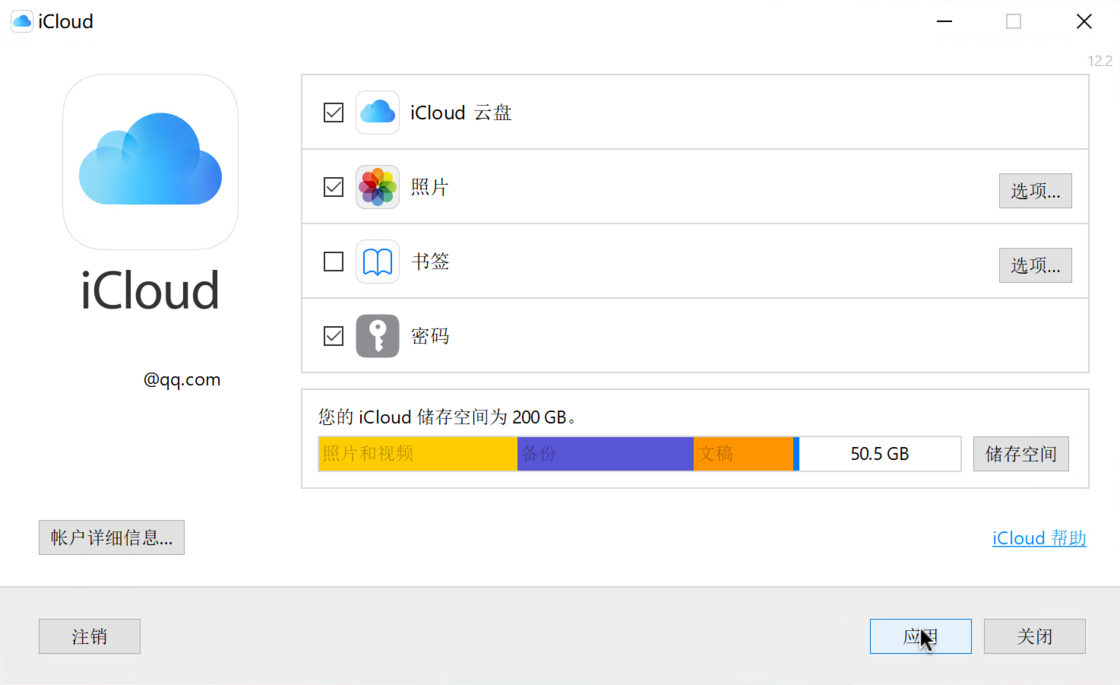Viewport: 1120px width, 685px height.
Task: Open 选项 for 照片
Action: [1035, 190]
